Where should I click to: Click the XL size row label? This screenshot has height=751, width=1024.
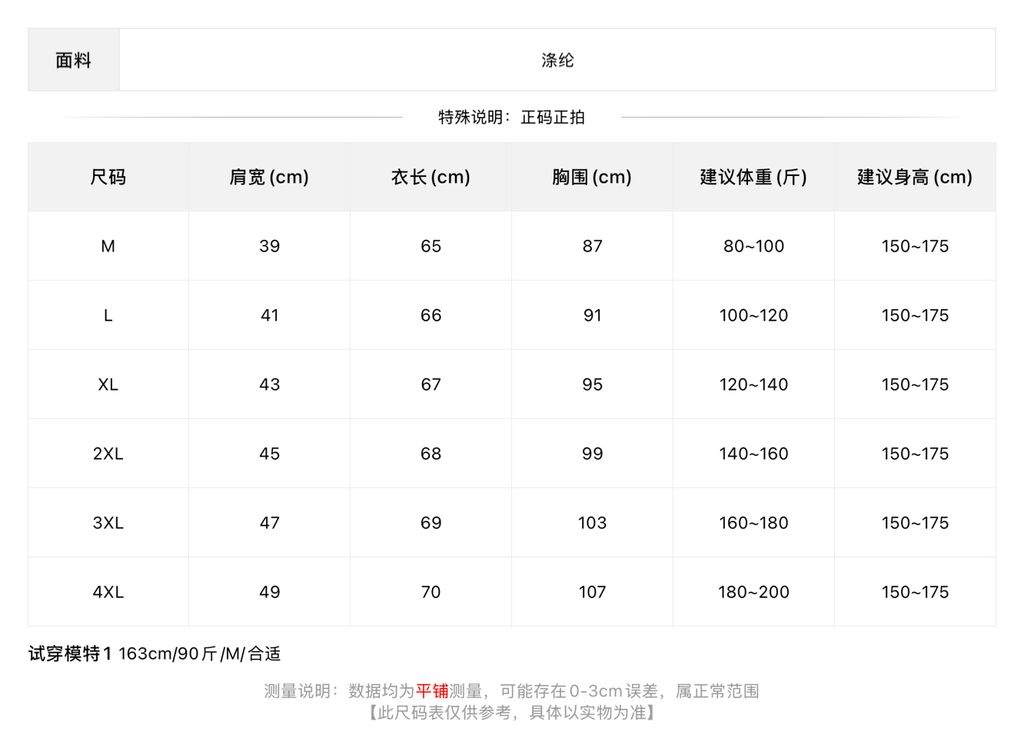[108, 385]
